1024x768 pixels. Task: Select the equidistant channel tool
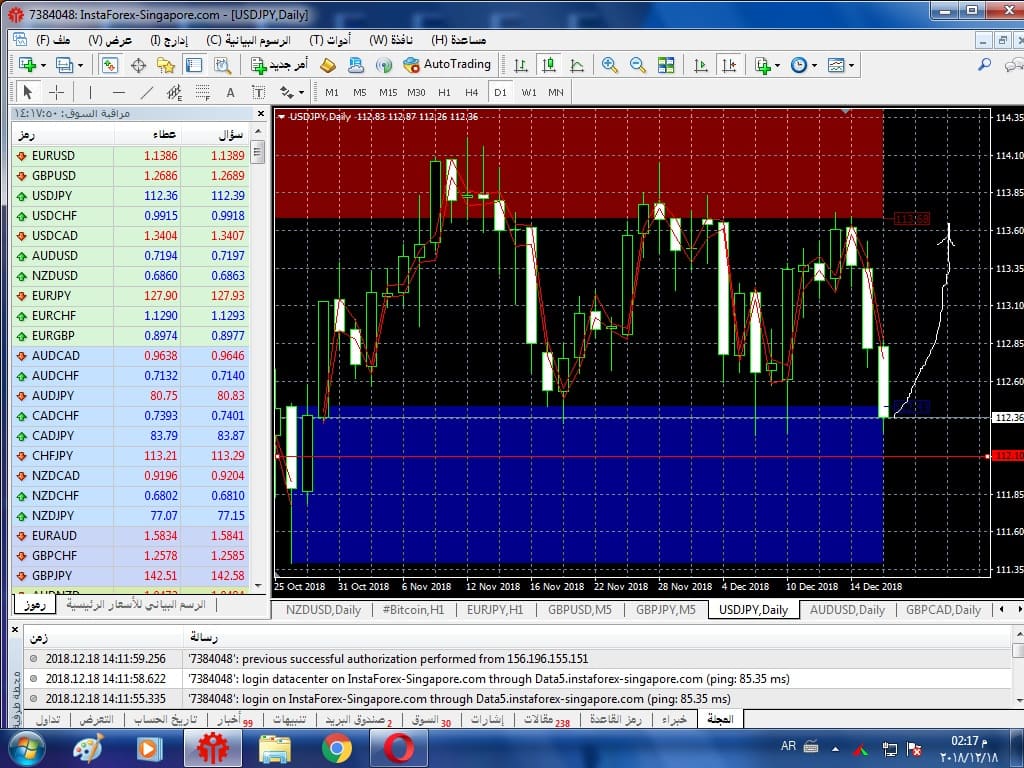[174, 92]
